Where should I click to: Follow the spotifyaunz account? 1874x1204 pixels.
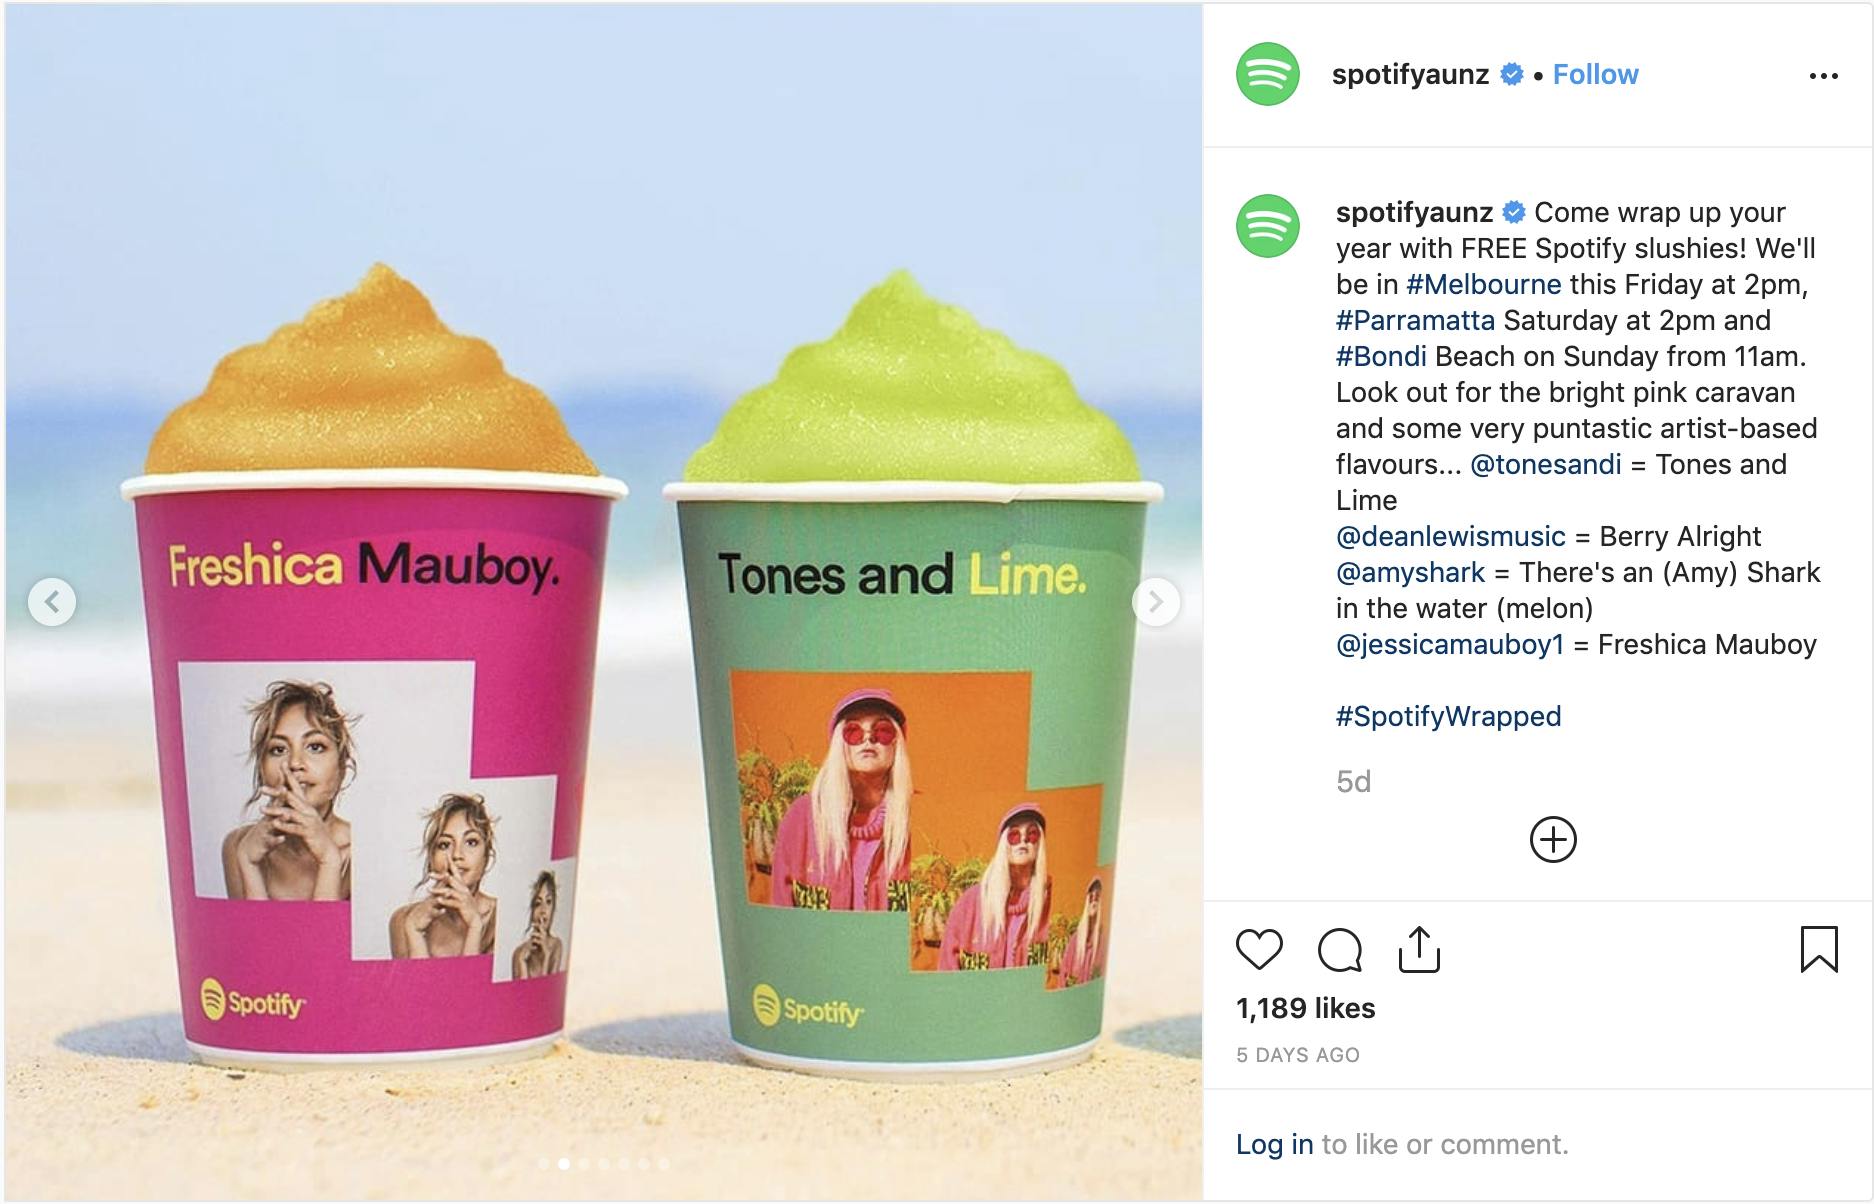click(x=1595, y=75)
